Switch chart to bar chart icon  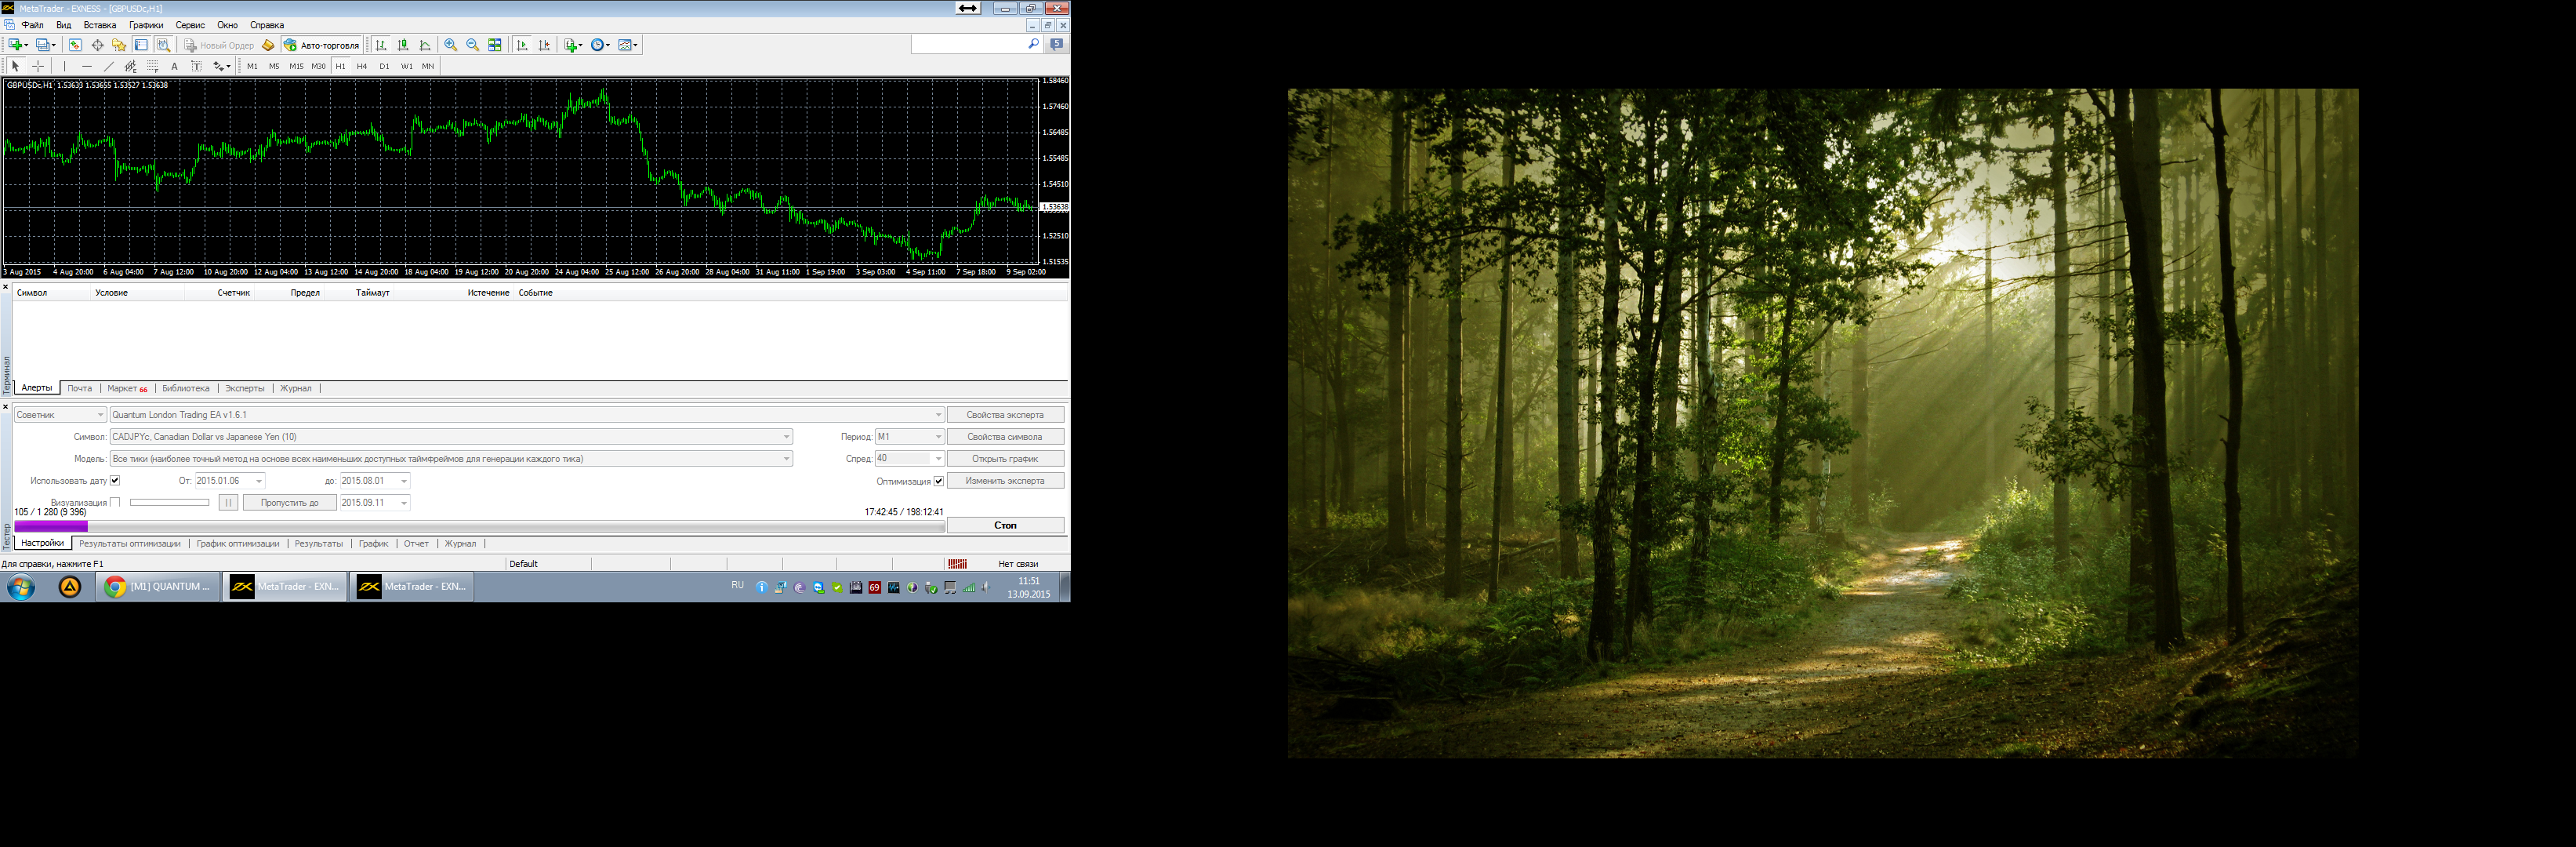(x=381, y=45)
